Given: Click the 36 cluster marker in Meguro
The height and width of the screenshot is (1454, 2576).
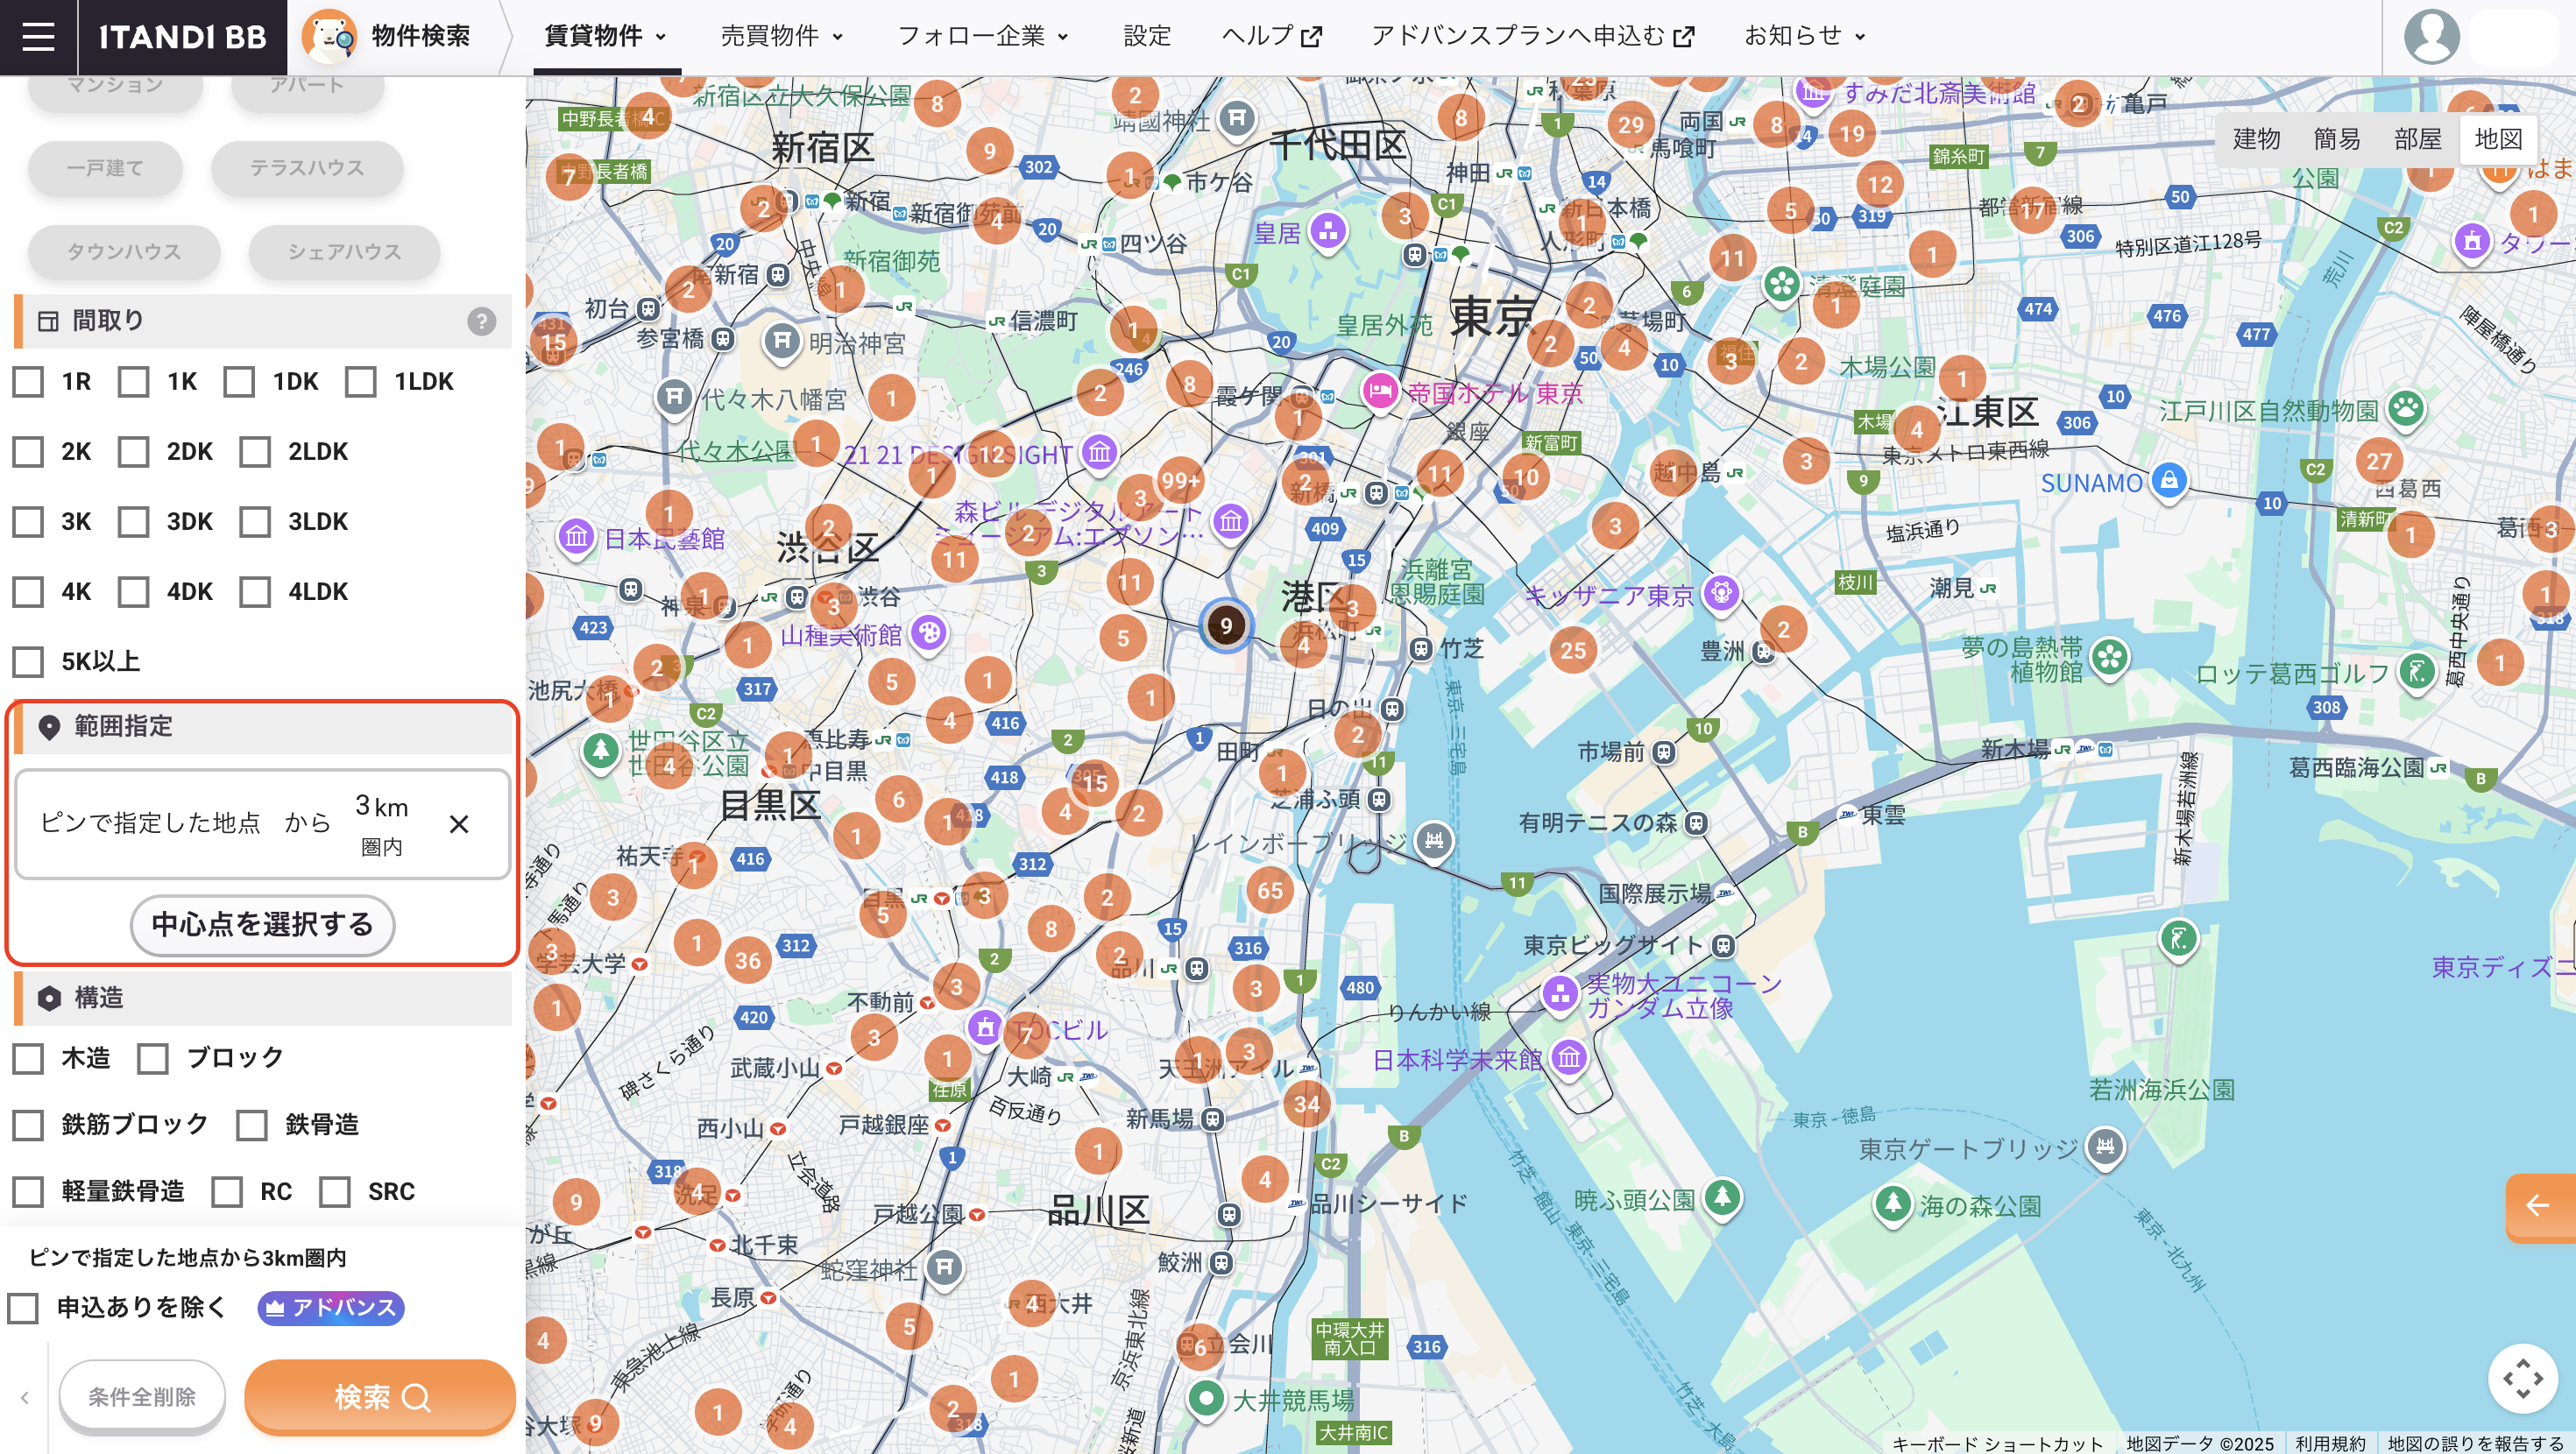Looking at the screenshot, I should coord(748,961).
